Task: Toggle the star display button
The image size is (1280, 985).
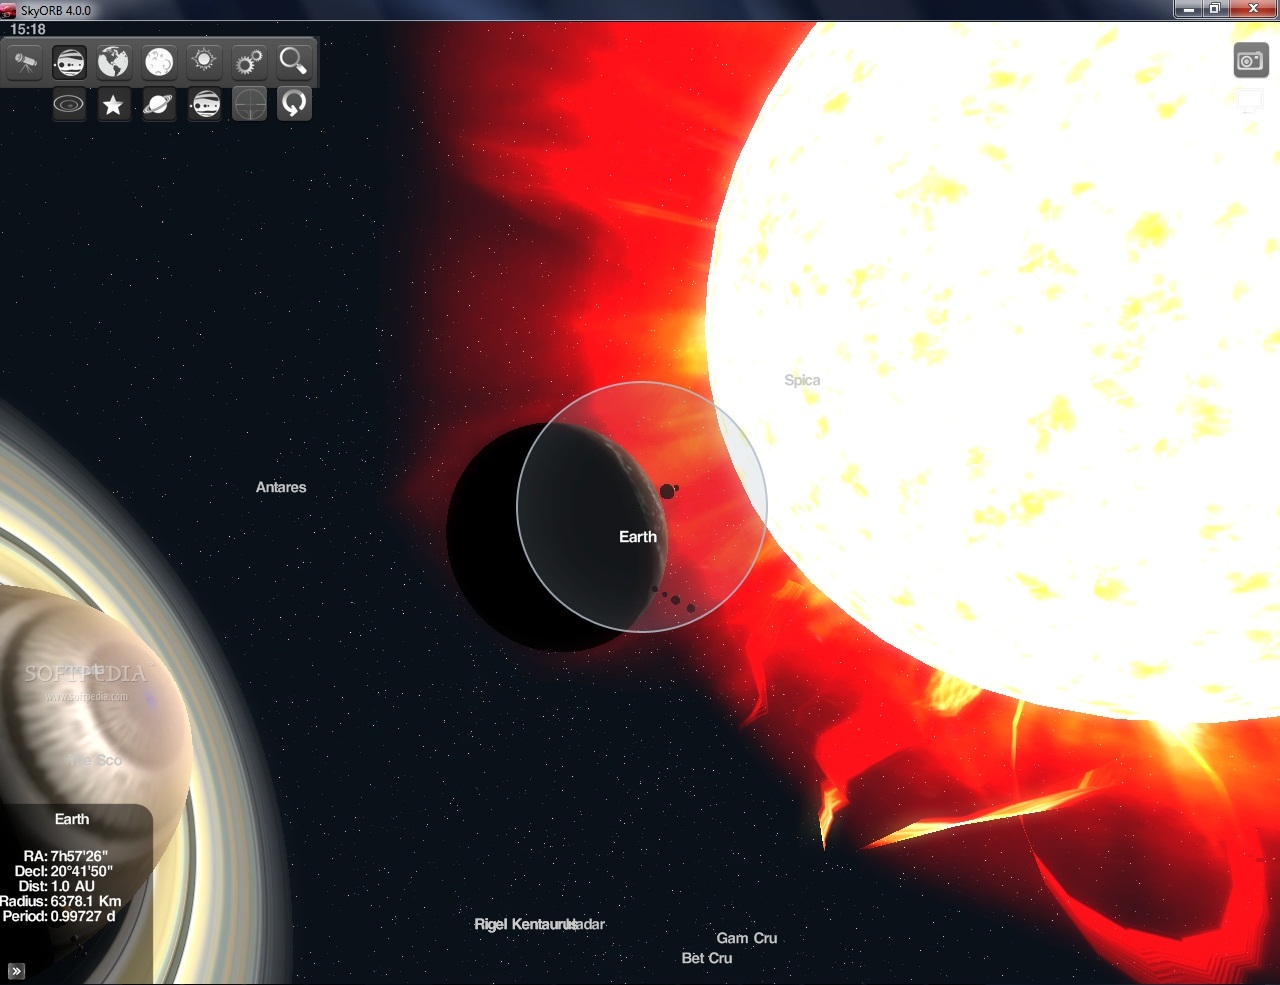Action: [x=114, y=104]
